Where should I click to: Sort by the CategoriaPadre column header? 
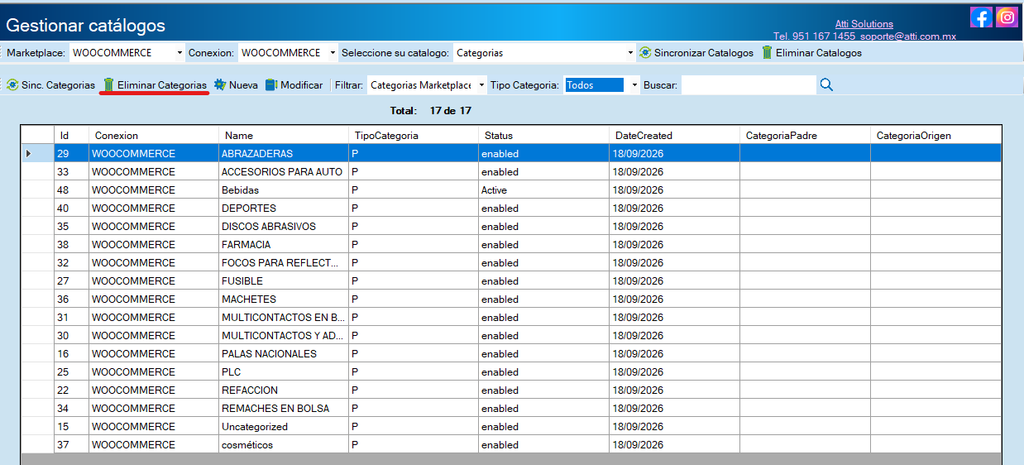[805, 135]
